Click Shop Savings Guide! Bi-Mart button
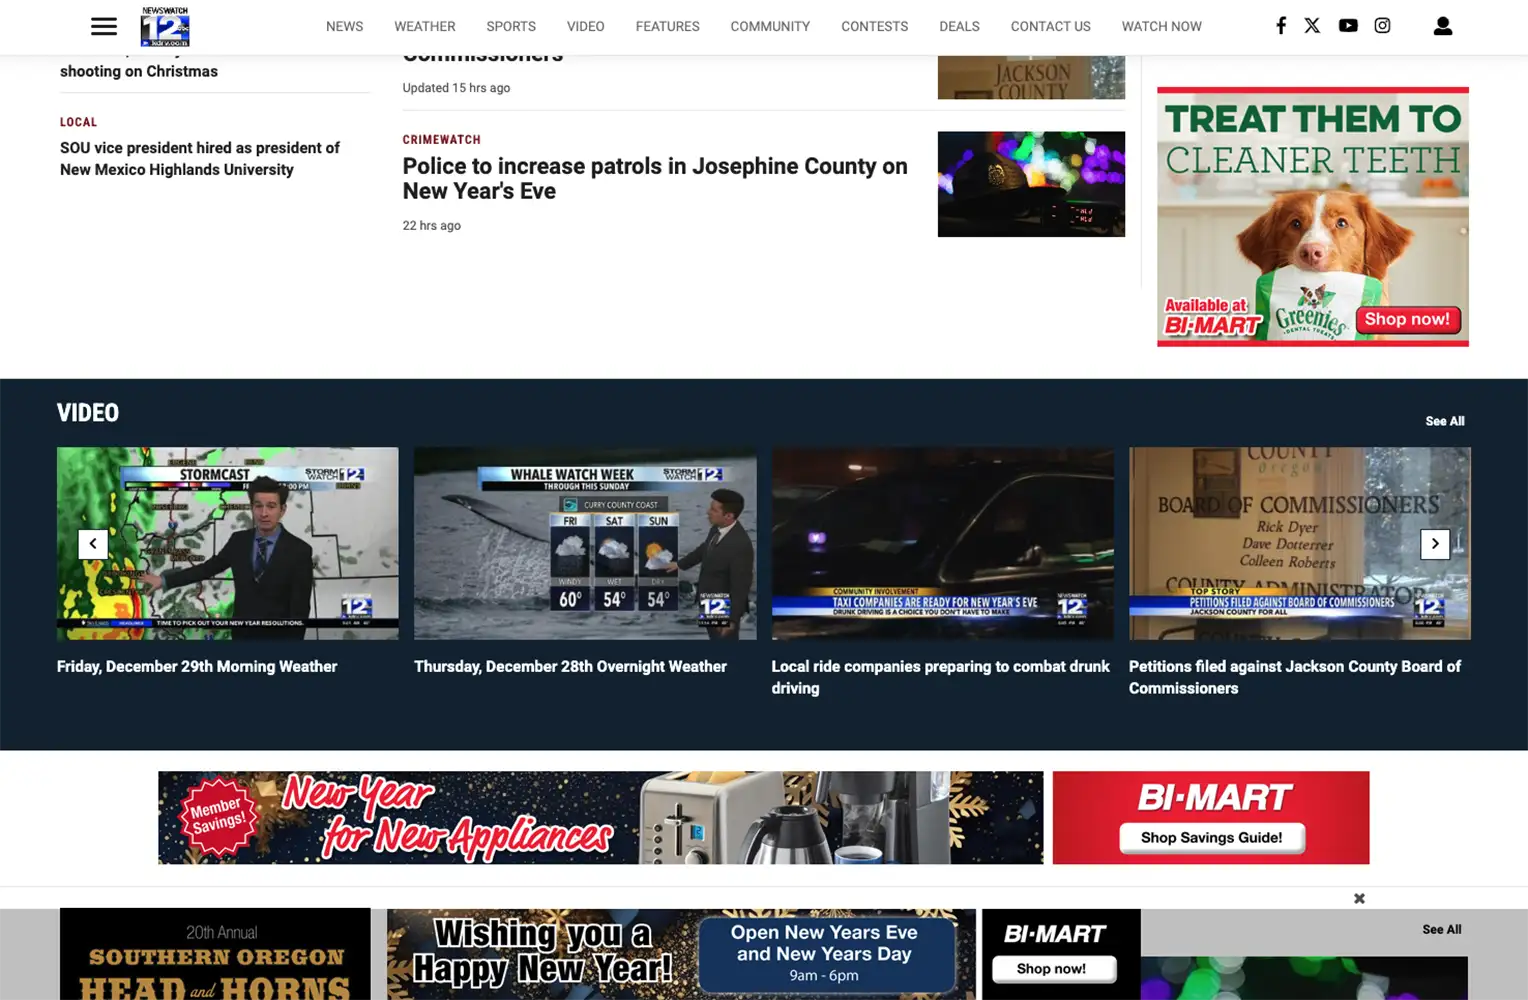 coord(1211,837)
